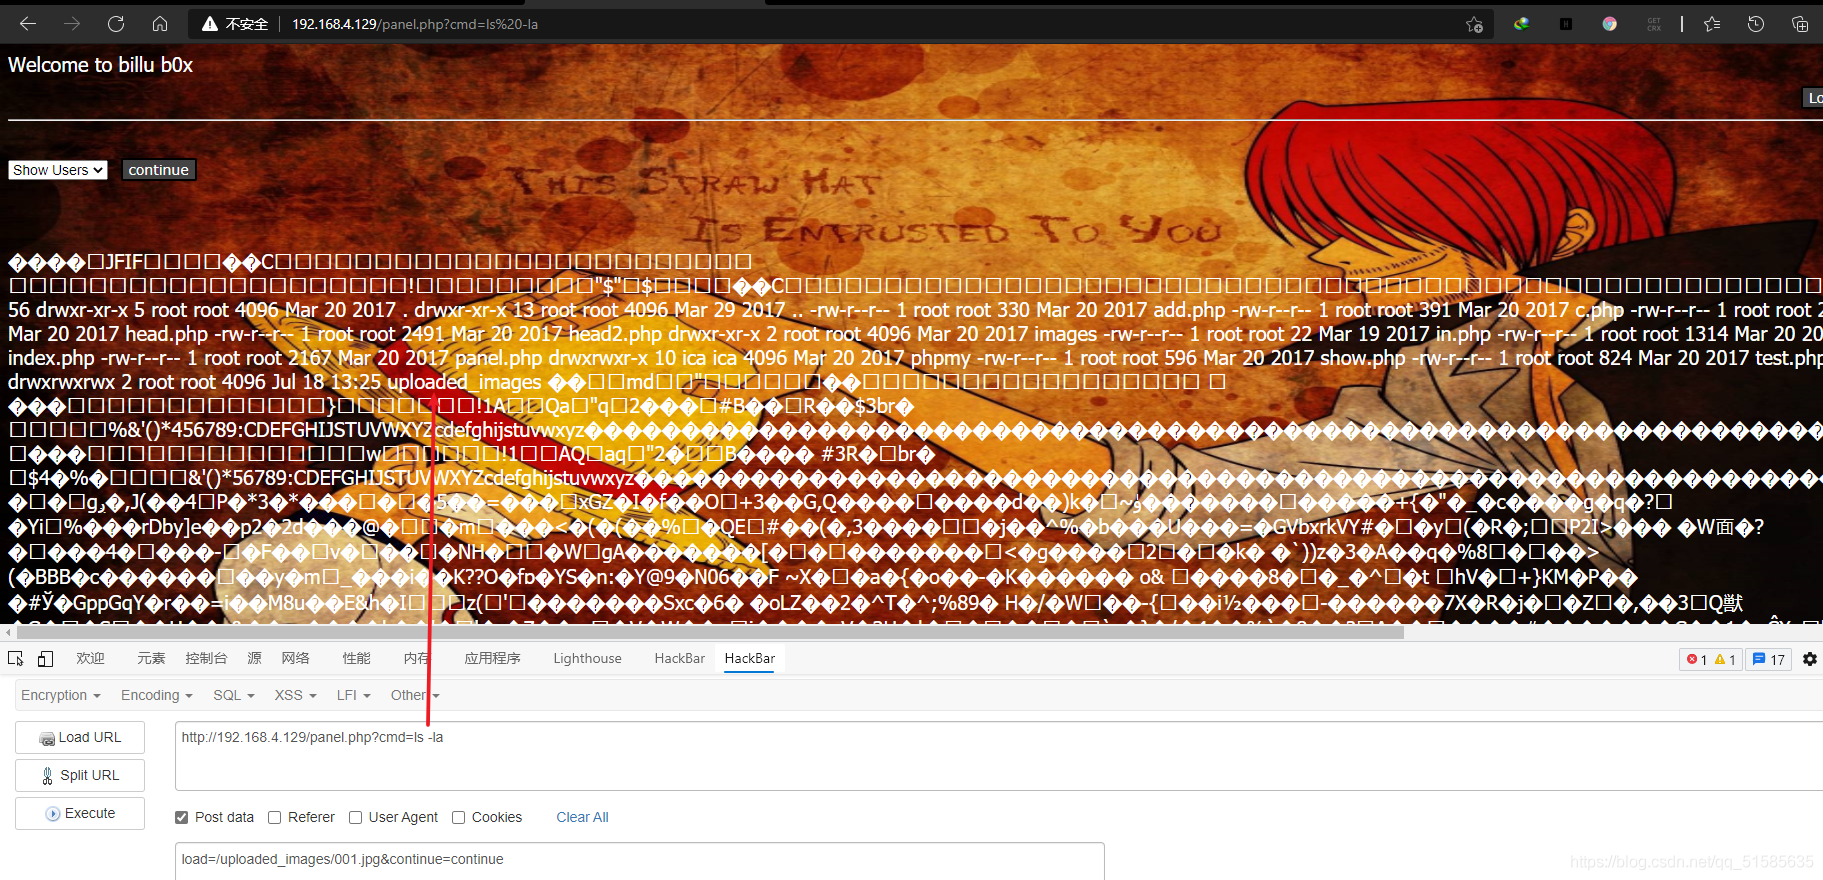Switch to the Lighthouse DevTools tab
The height and width of the screenshot is (880, 1823).
(x=587, y=658)
